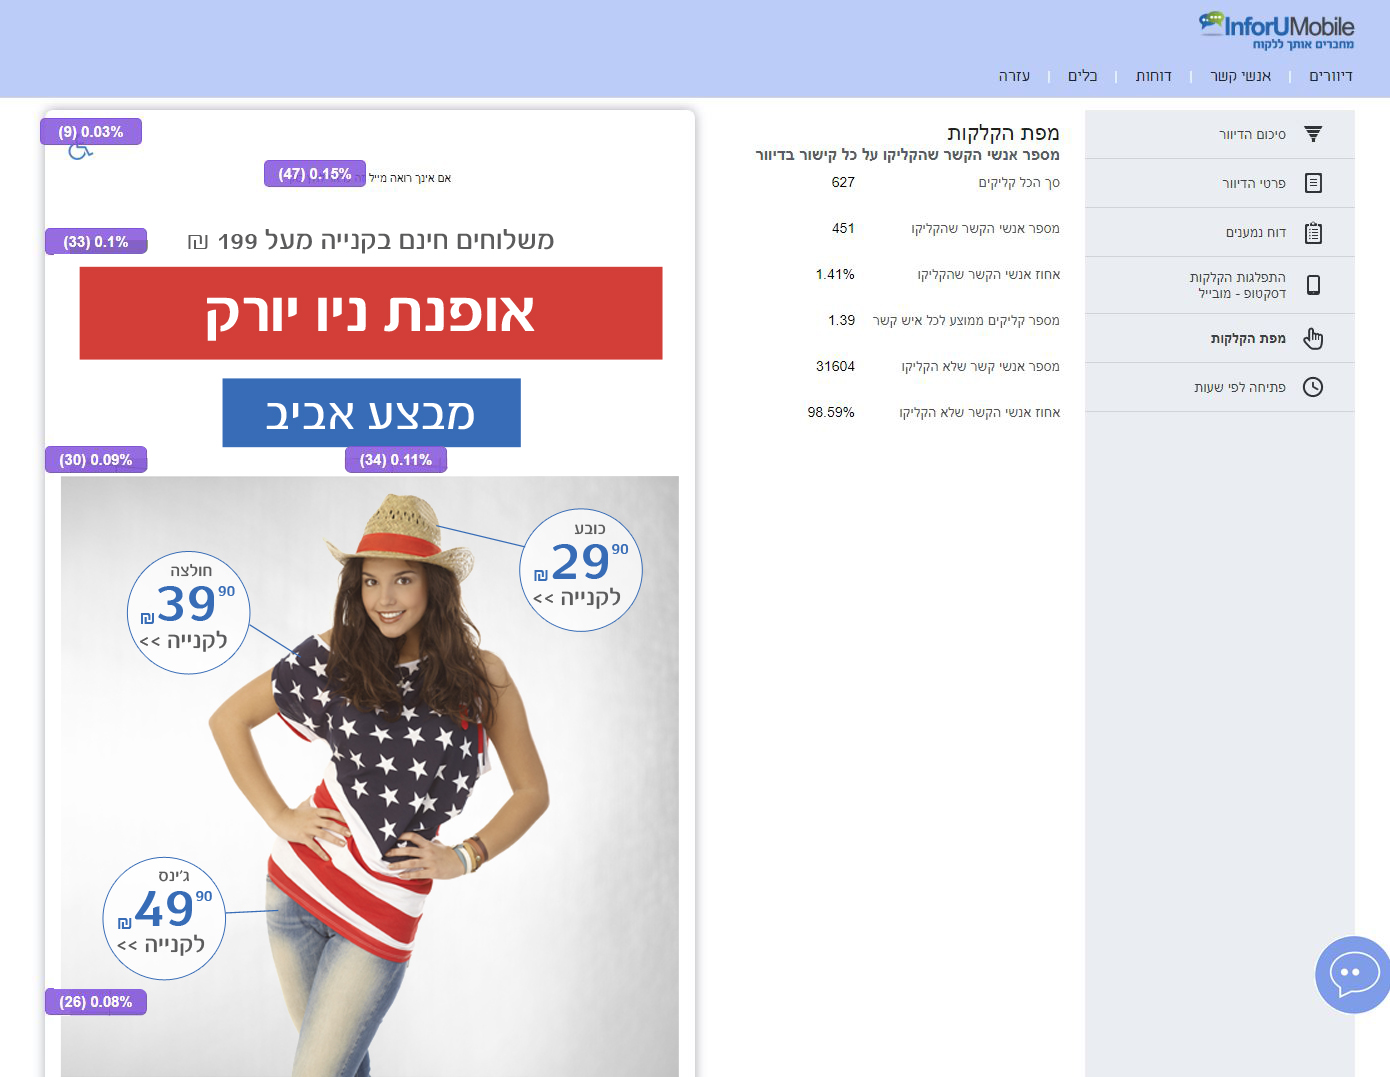Click the מפת הקלקות page heading
Image resolution: width=1390 pixels, height=1077 pixels.
pos(1003,133)
